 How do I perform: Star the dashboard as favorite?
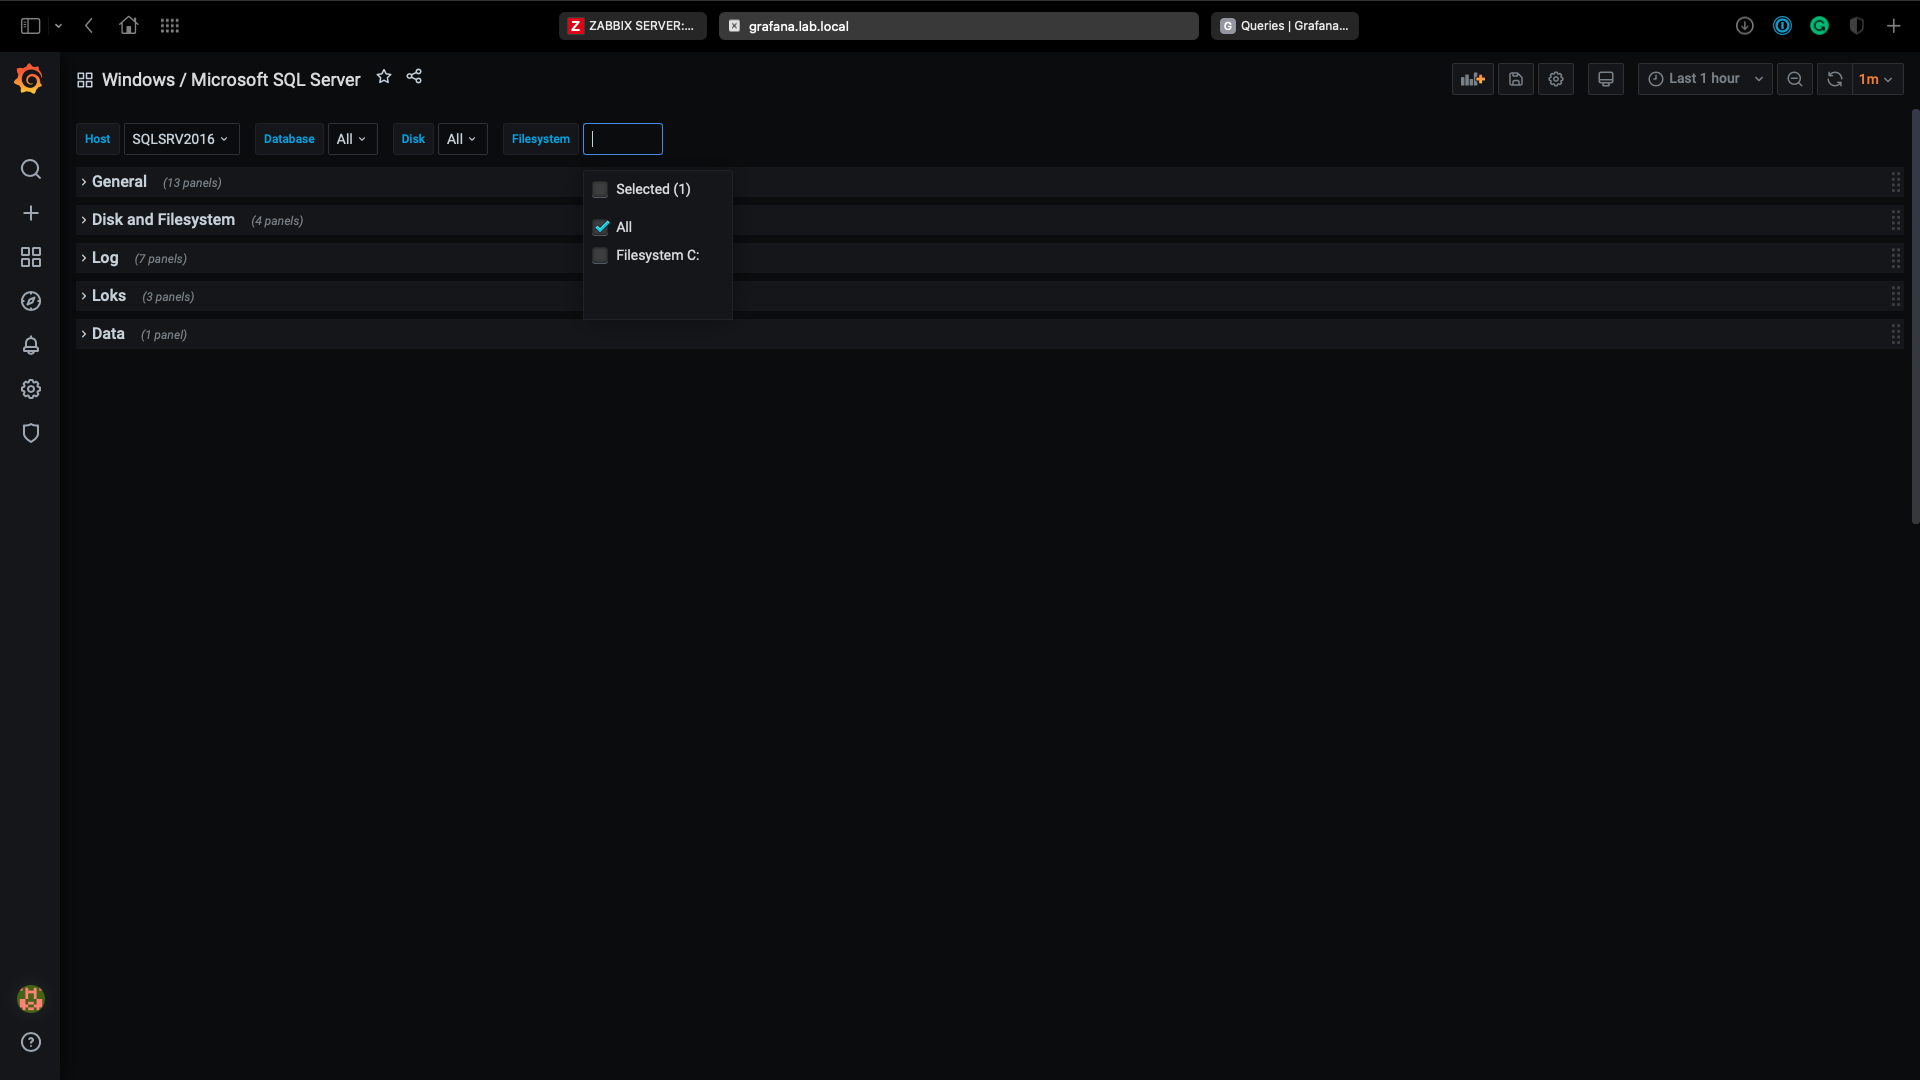click(x=384, y=77)
